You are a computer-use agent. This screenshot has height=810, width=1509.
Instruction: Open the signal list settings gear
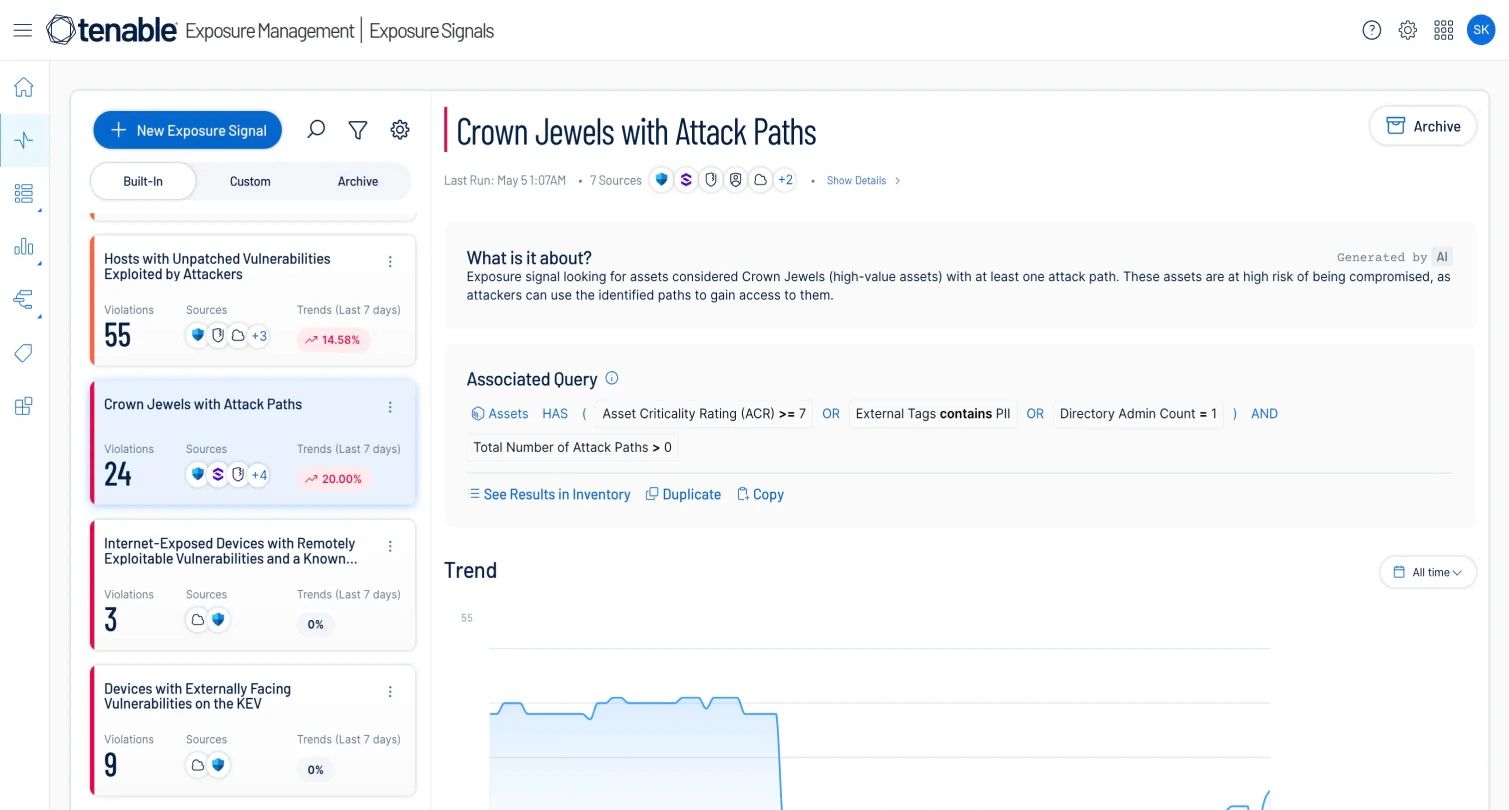tap(400, 130)
